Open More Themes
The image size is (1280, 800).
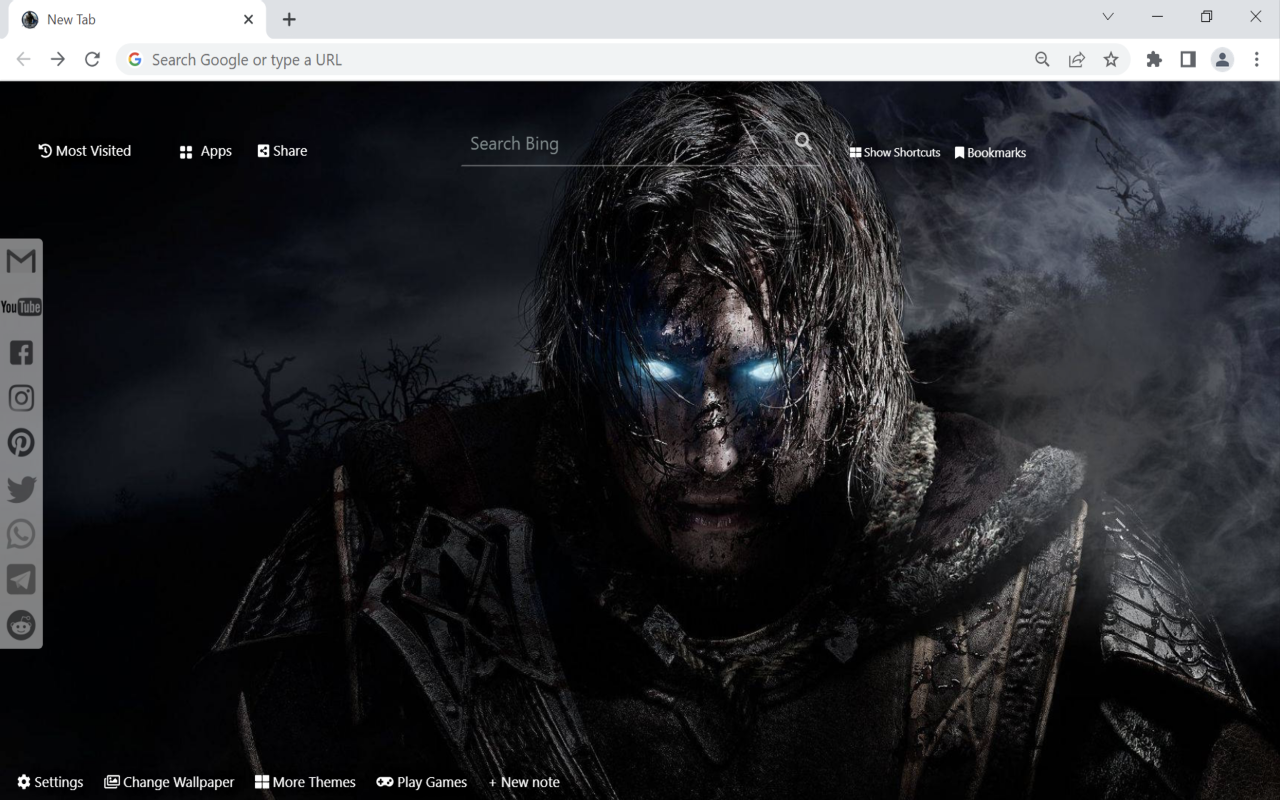[305, 782]
